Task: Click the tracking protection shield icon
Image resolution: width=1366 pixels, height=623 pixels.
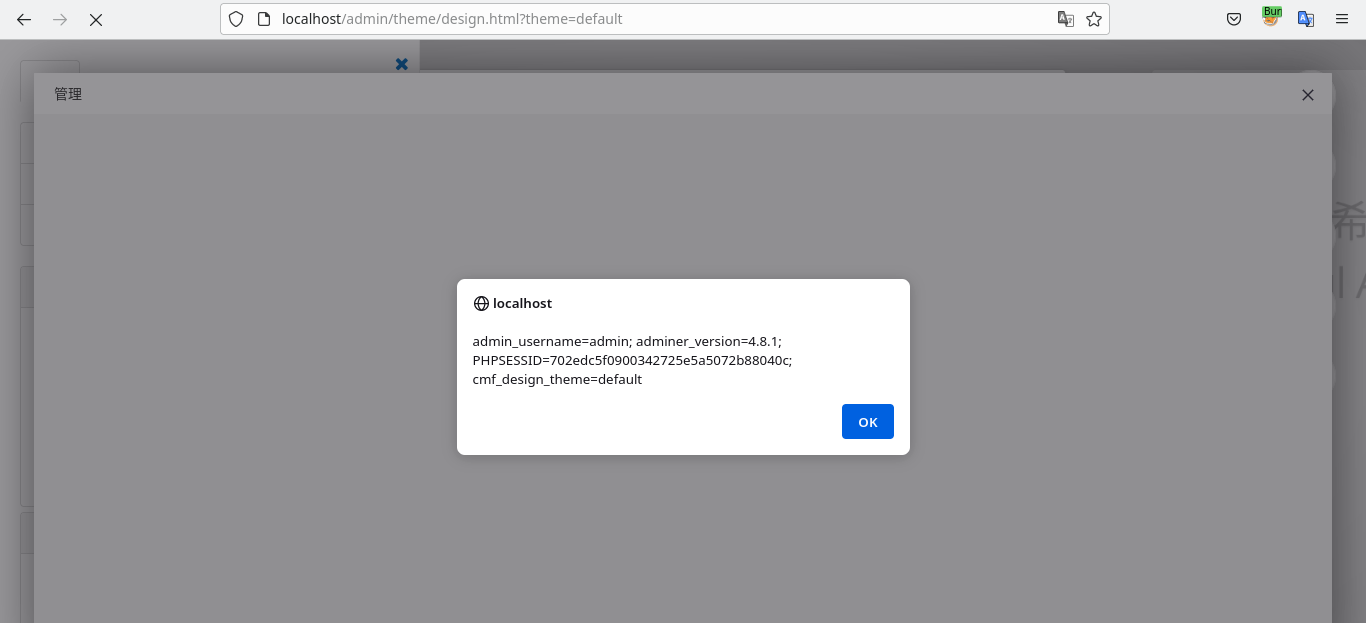Action: (x=236, y=19)
